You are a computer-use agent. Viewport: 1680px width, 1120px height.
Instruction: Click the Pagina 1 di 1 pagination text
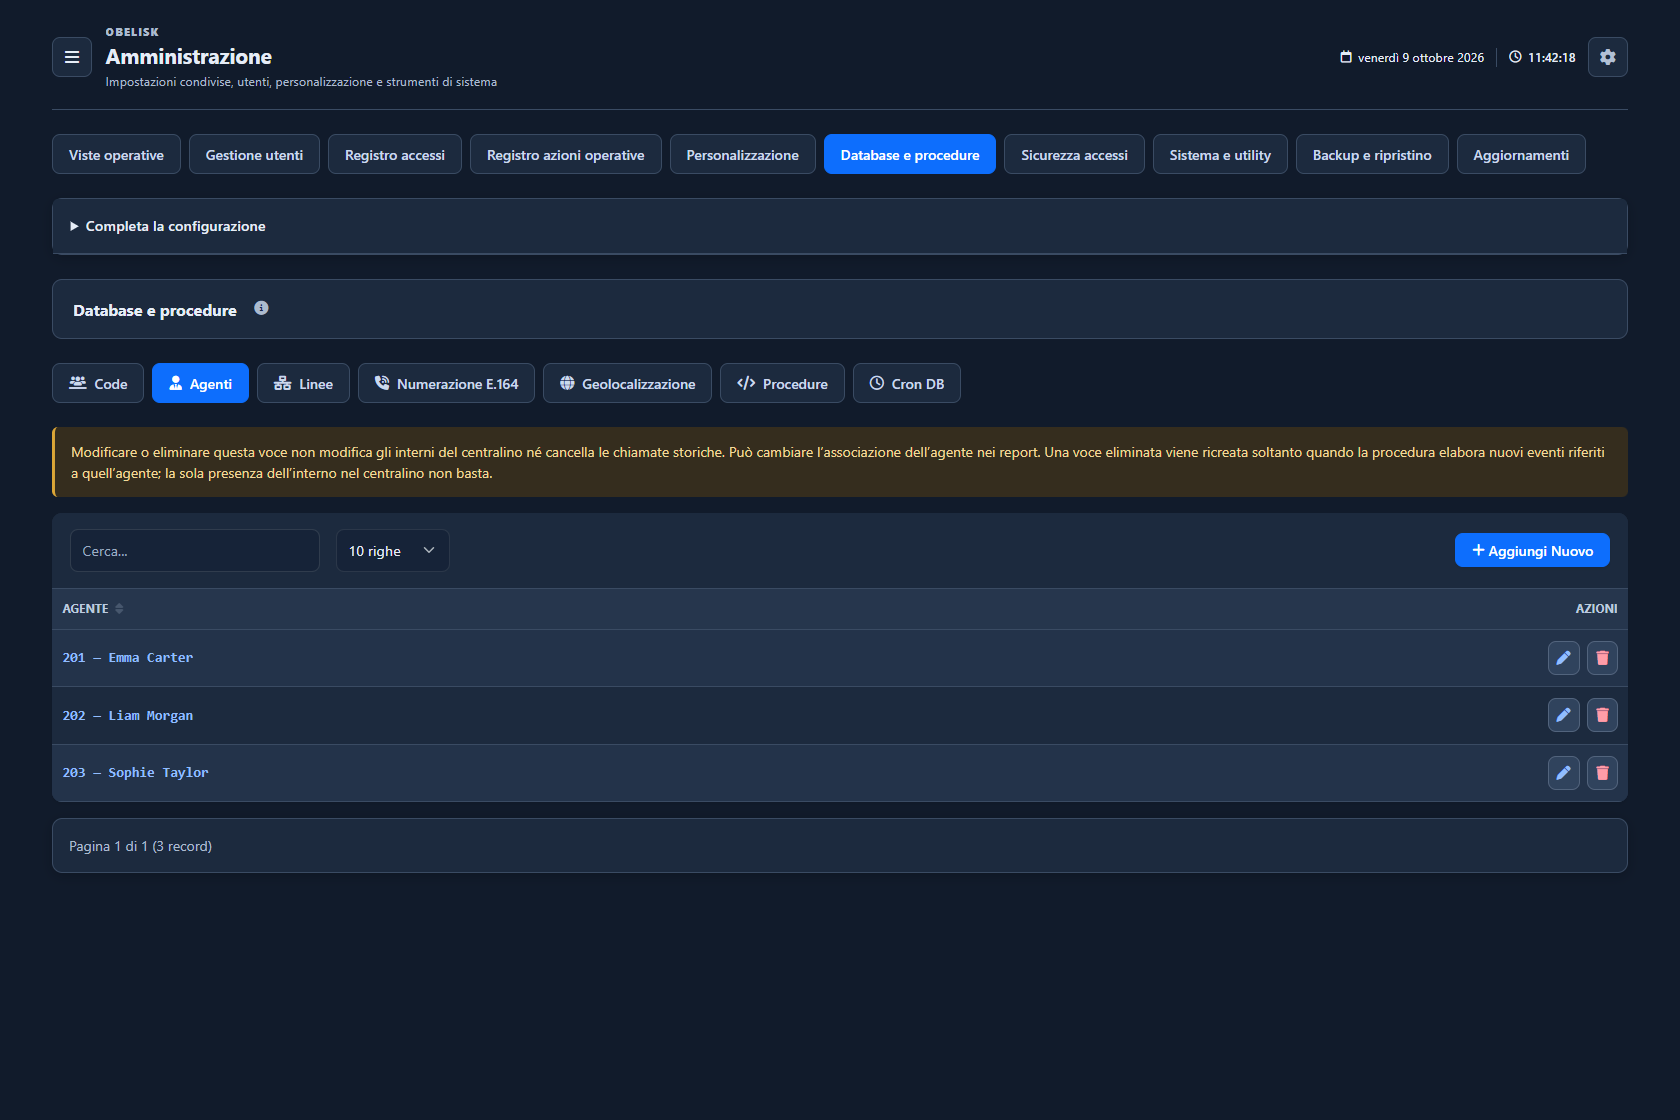[x=140, y=846]
